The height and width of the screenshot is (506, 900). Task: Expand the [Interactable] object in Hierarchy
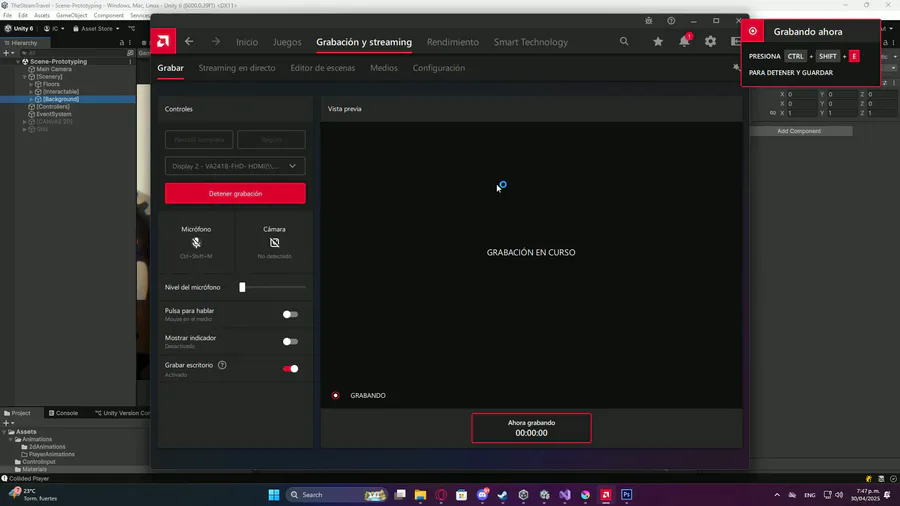[31, 92]
